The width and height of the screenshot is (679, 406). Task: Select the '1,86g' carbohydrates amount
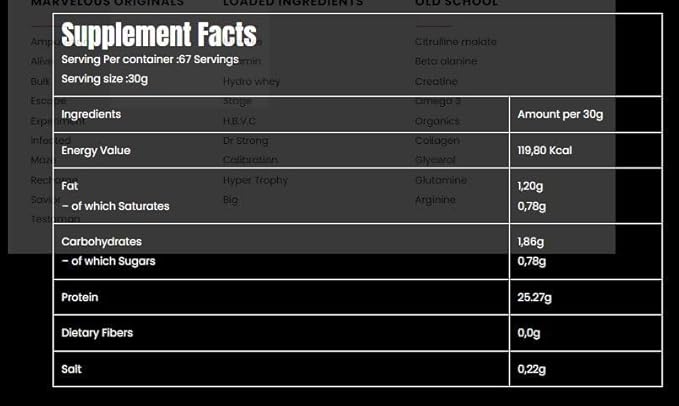pyautogui.click(x=530, y=242)
